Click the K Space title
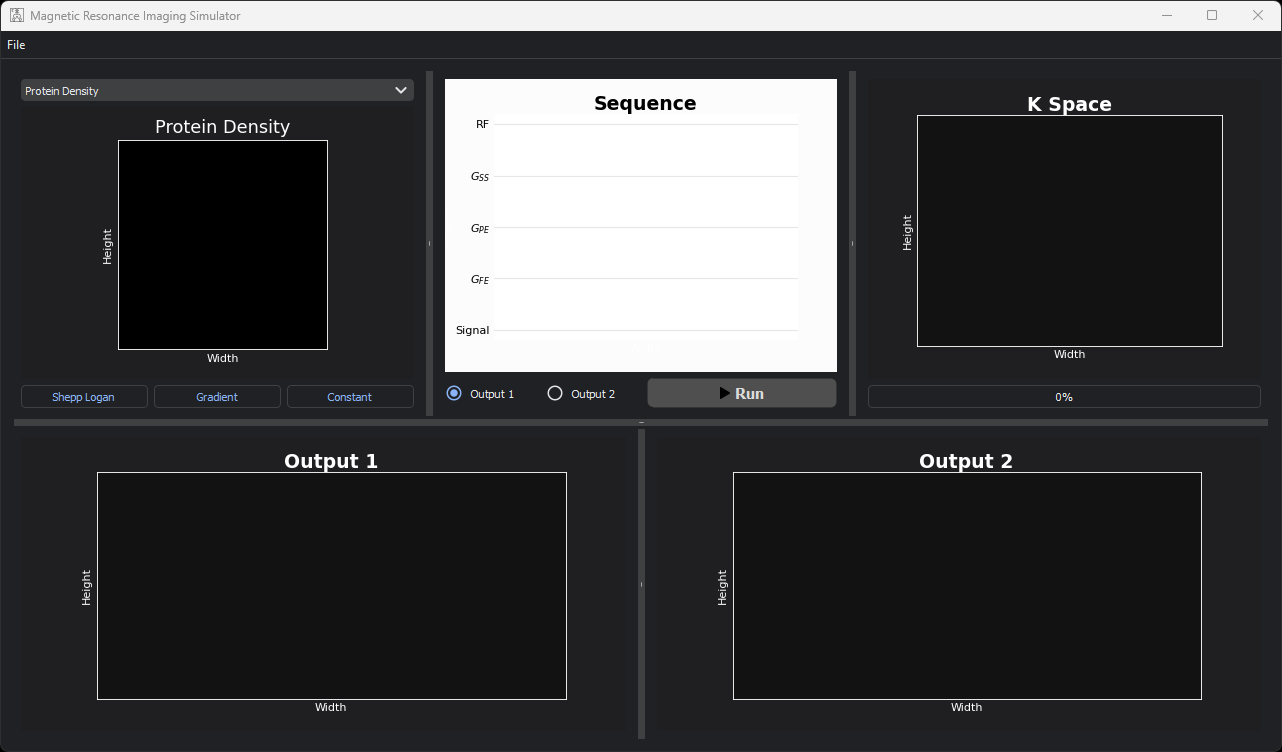This screenshot has width=1282, height=752. (1069, 104)
